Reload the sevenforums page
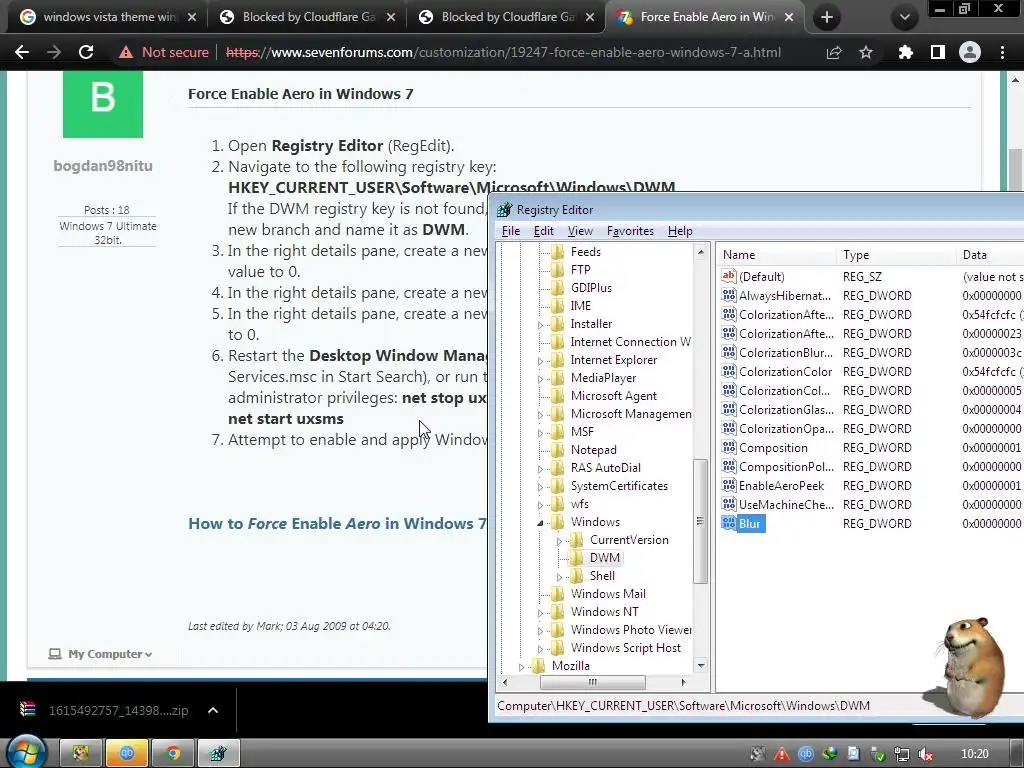This screenshot has height=768, width=1024. coord(86,52)
